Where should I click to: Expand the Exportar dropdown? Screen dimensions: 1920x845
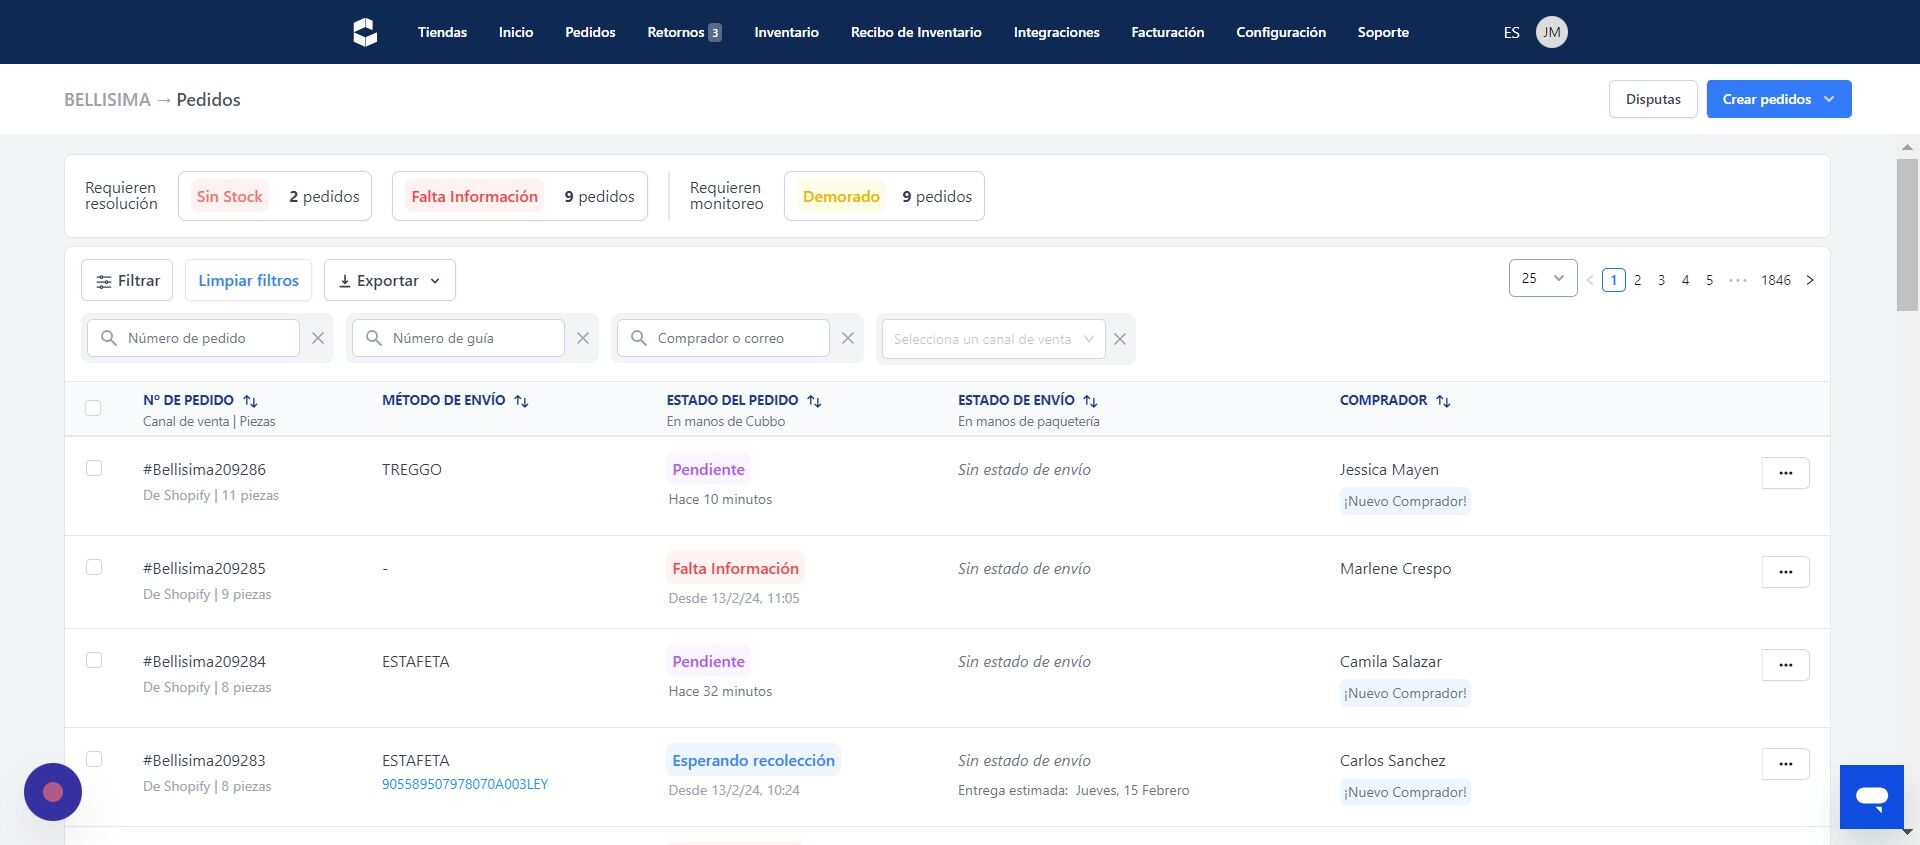click(x=390, y=280)
